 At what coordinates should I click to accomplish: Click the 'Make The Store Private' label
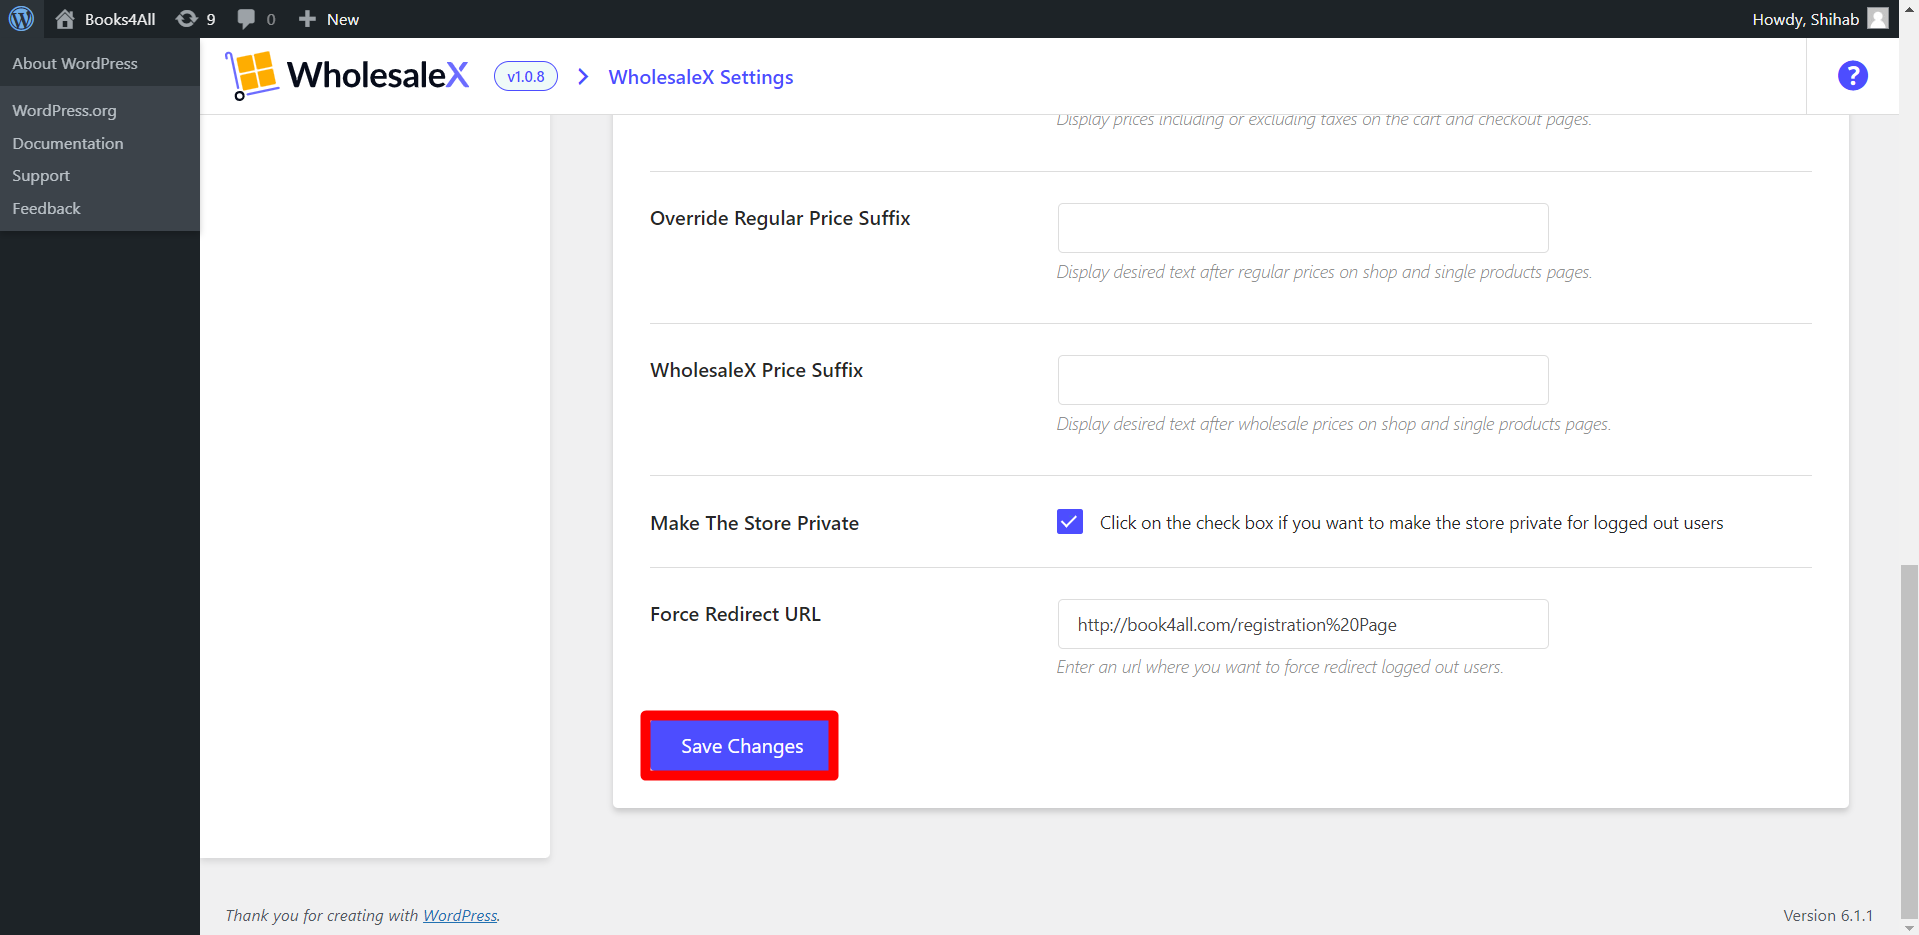tap(755, 523)
